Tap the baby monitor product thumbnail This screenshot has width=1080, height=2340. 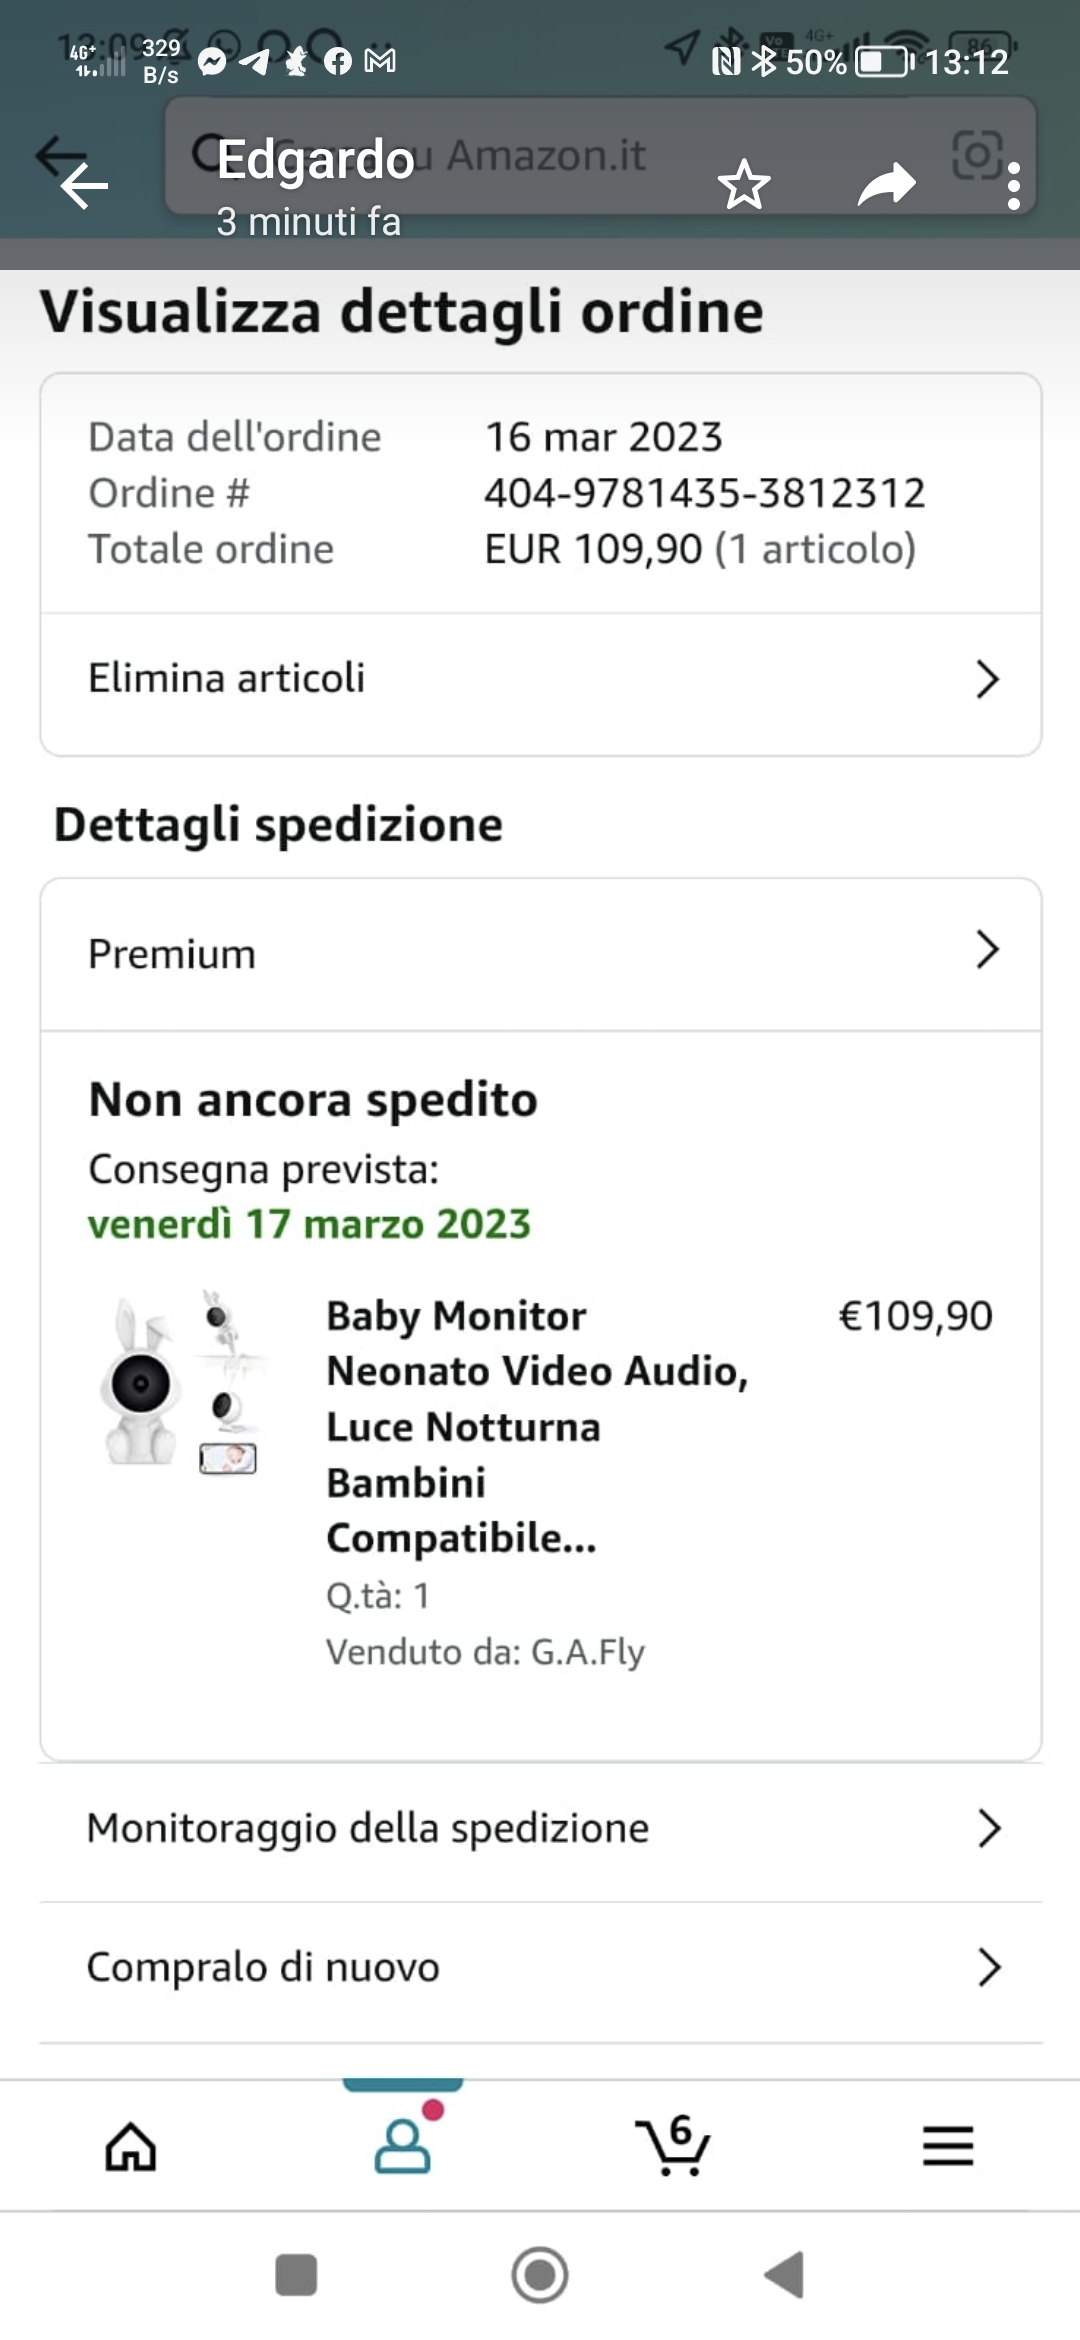click(182, 1382)
